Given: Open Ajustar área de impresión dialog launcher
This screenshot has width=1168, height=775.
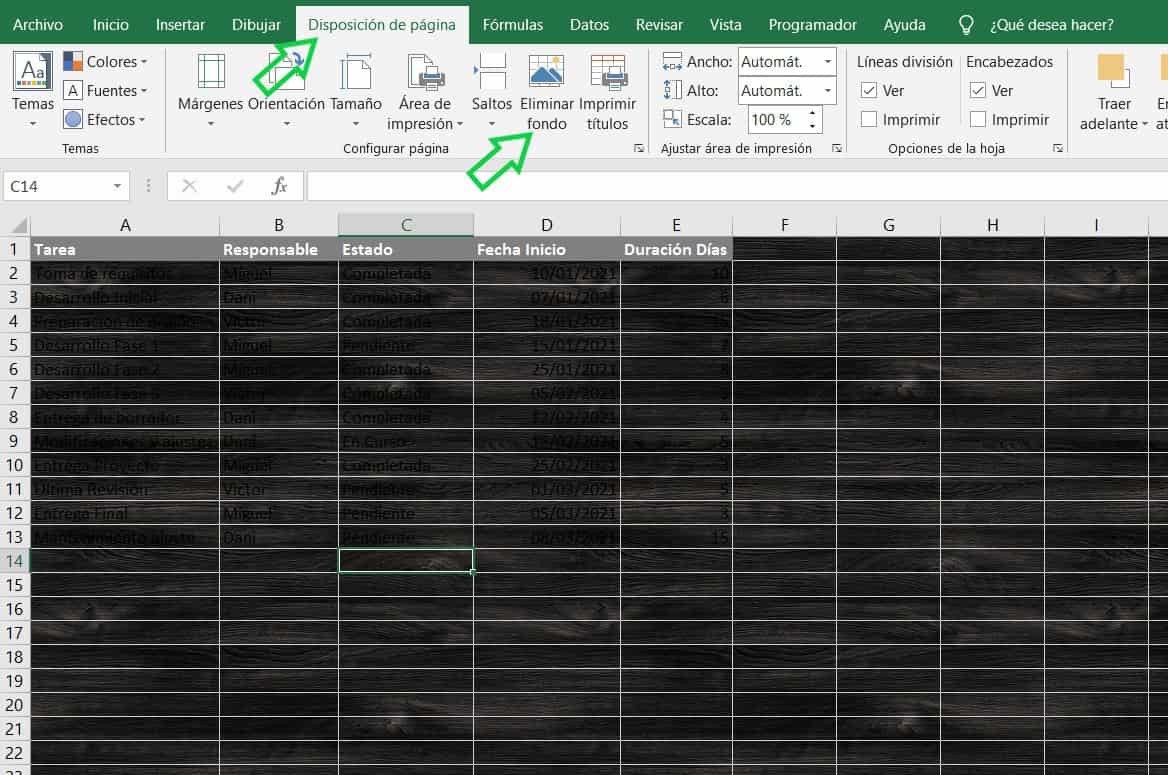Looking at the screenshot, I should click(x=837, y=148).
